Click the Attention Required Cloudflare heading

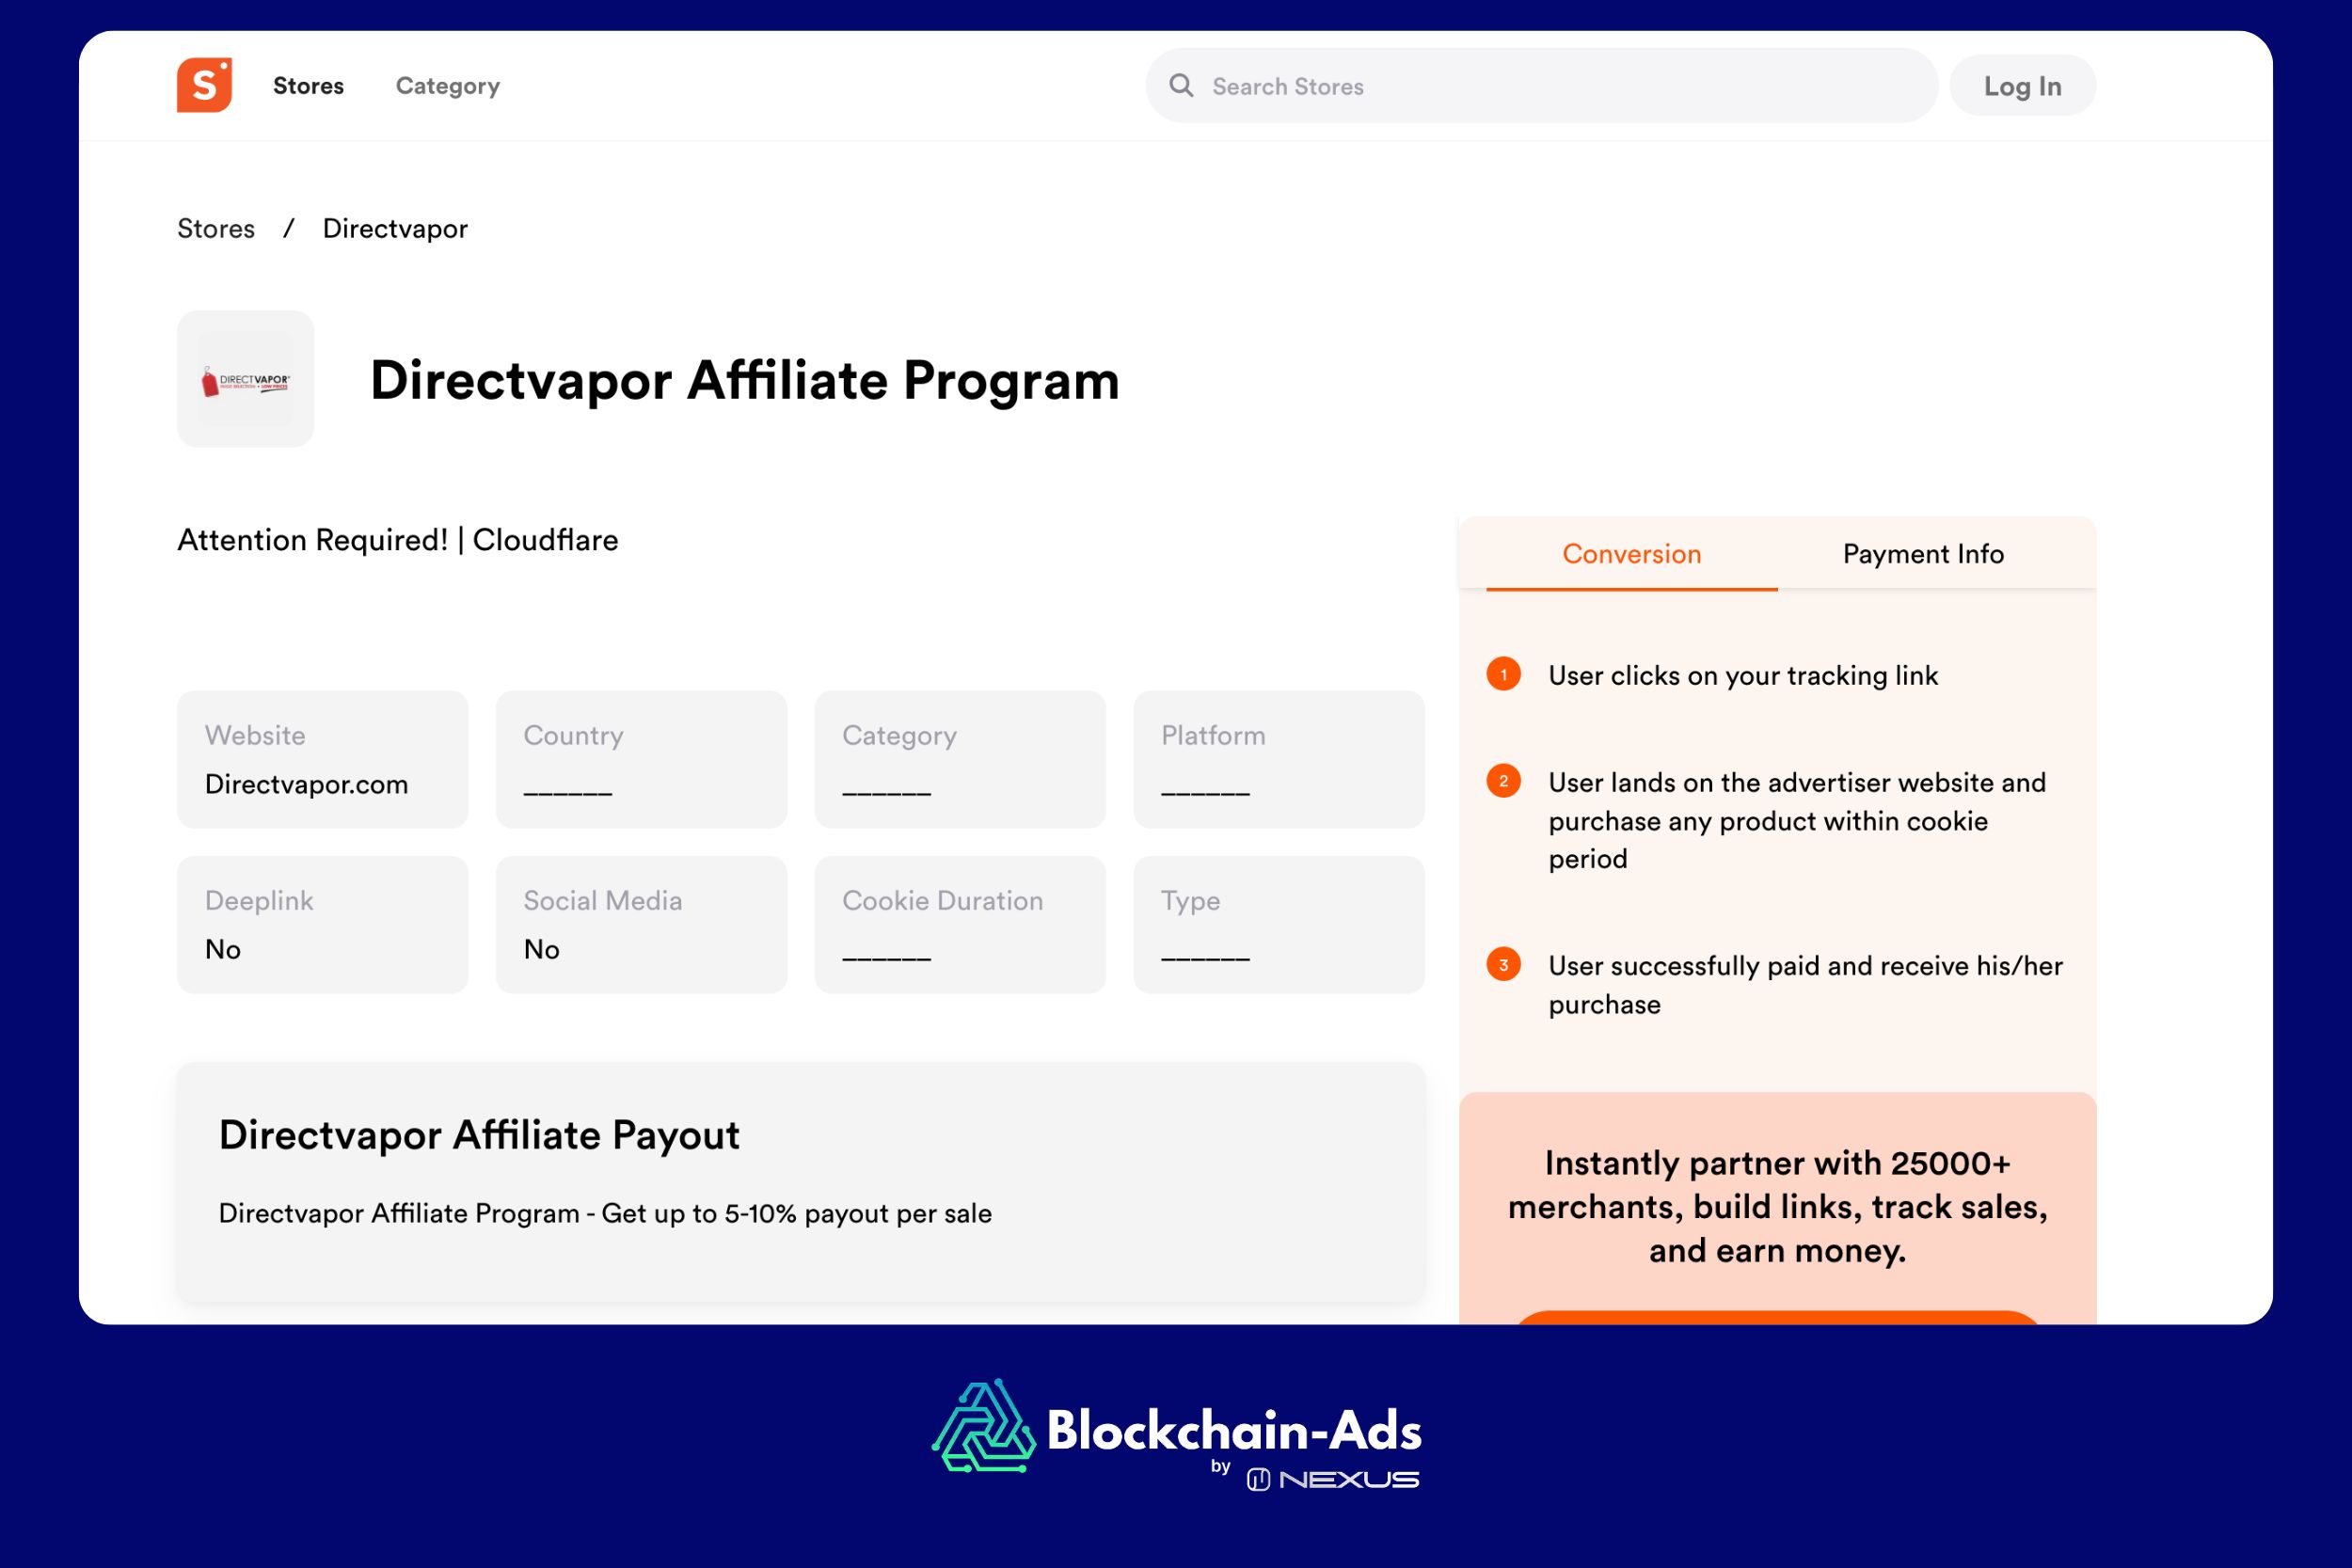tap(398, 540)
